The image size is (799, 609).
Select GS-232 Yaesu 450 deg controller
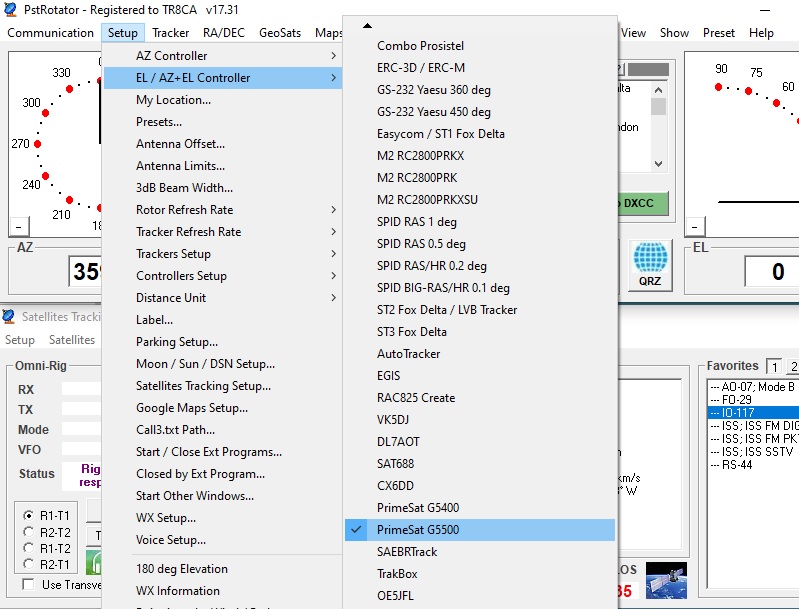(x=480, y=112)
